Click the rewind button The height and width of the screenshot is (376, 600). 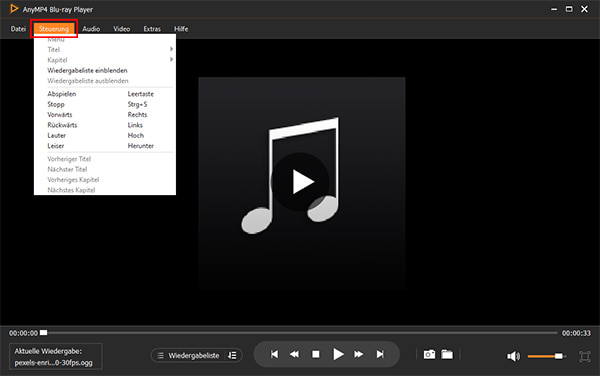(x=294, y=355)
